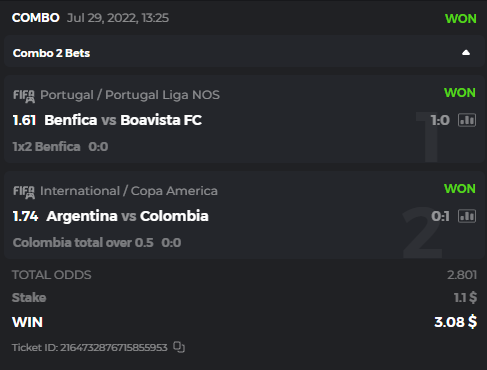
Task: Click the 1:0 final score
Action: click(440, 120)
